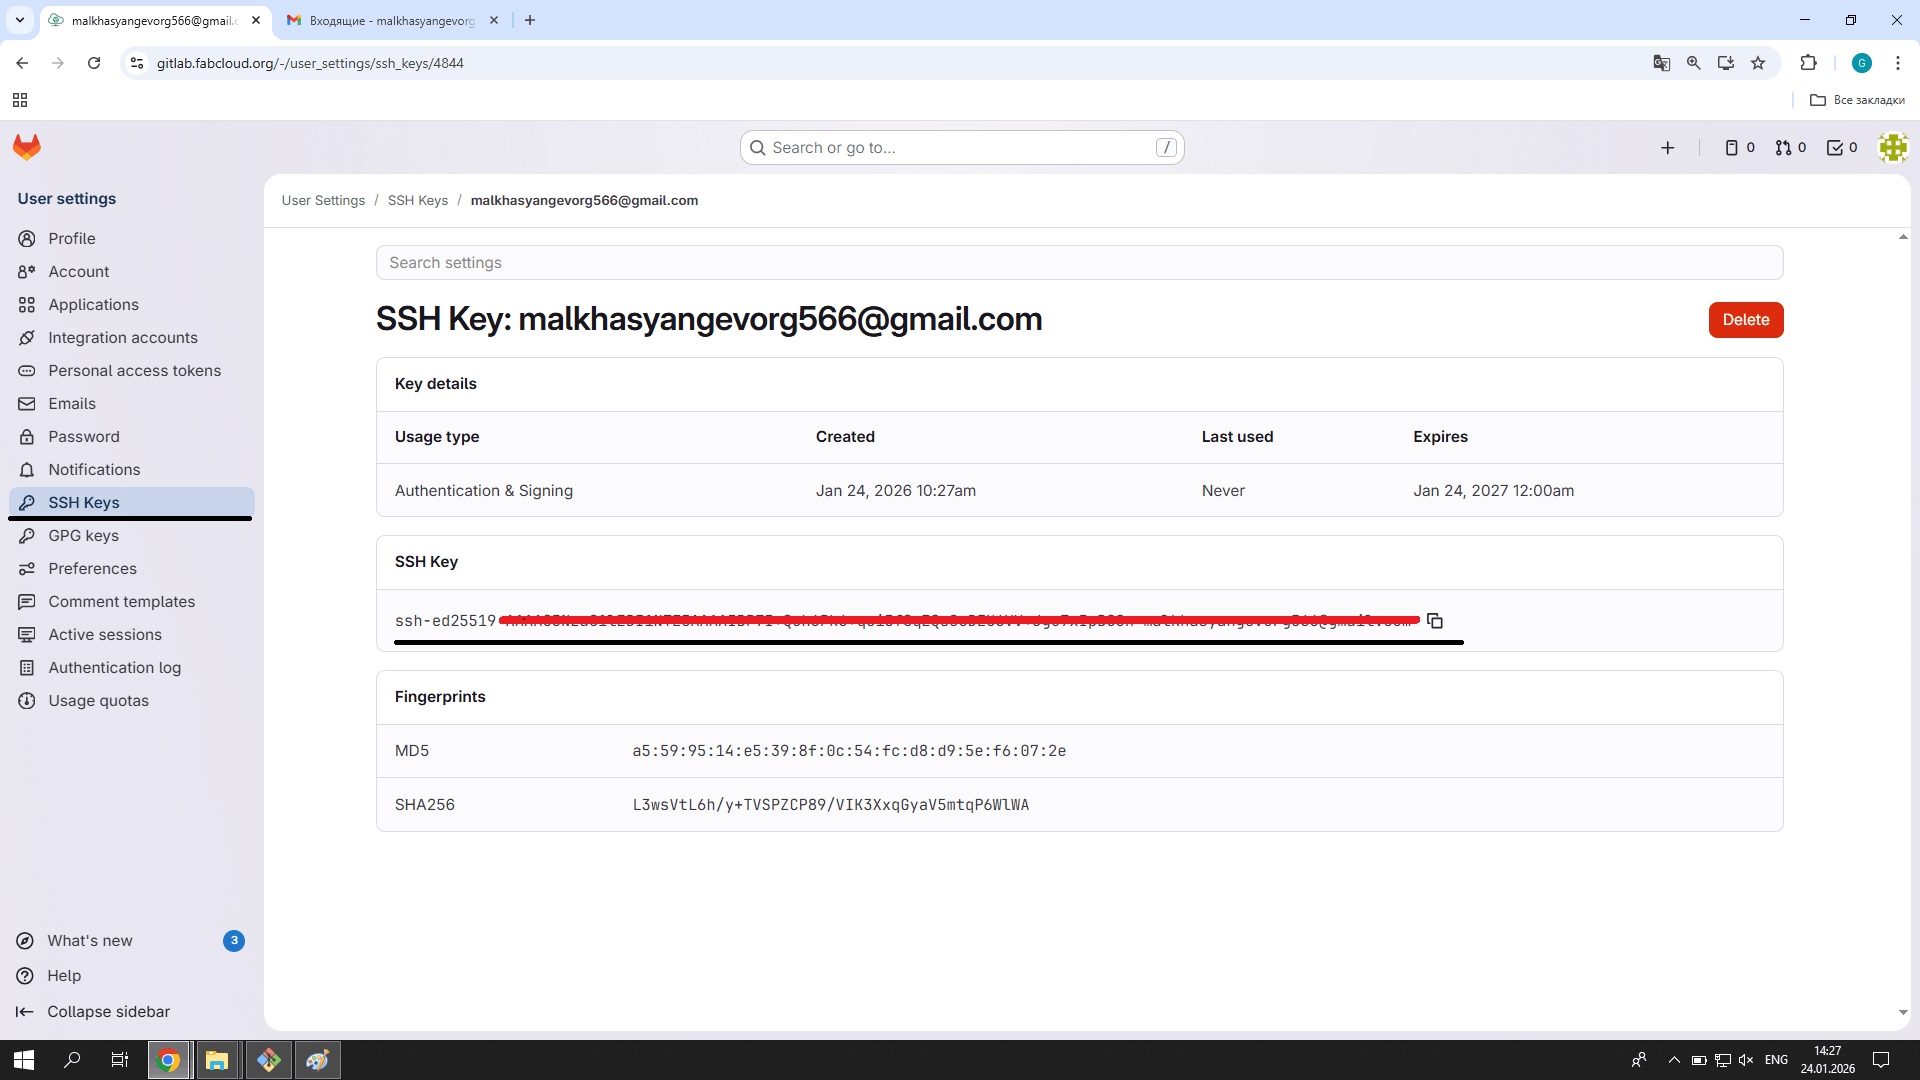Bookmark this page with star icon
Image resolution: width=1920 pixels, height=1080 pixels.
1757,63
